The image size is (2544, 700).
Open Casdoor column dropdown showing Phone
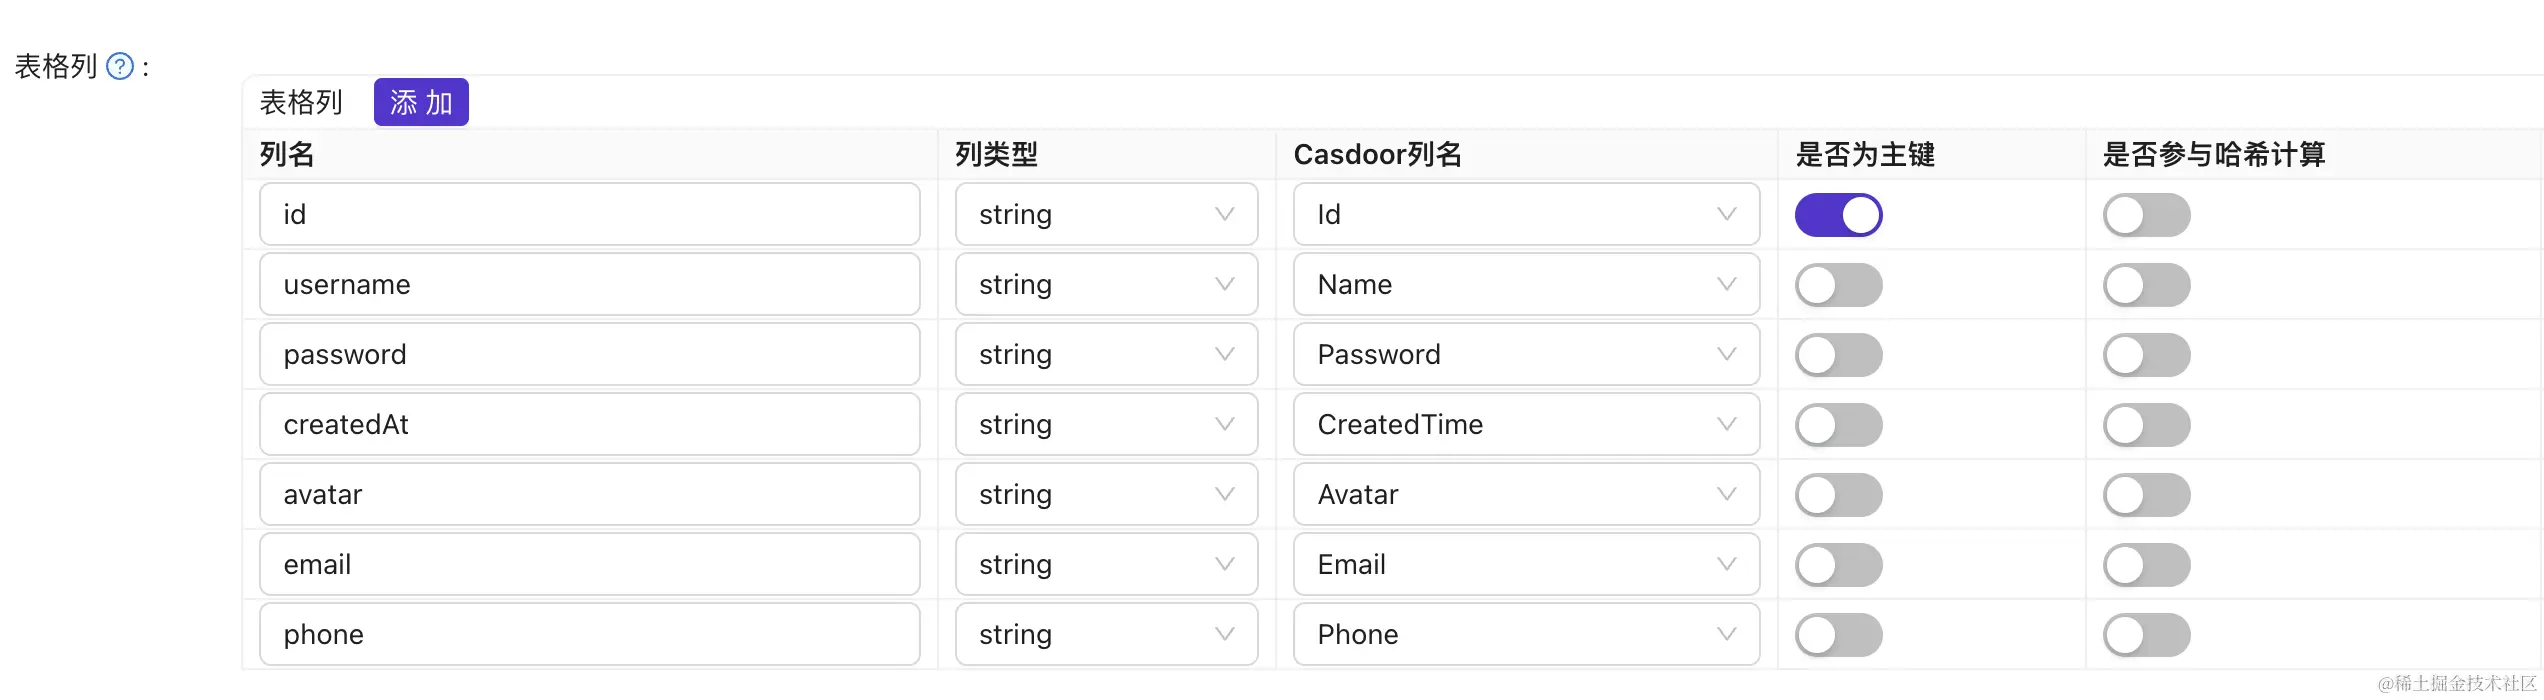coord(1525,634)
